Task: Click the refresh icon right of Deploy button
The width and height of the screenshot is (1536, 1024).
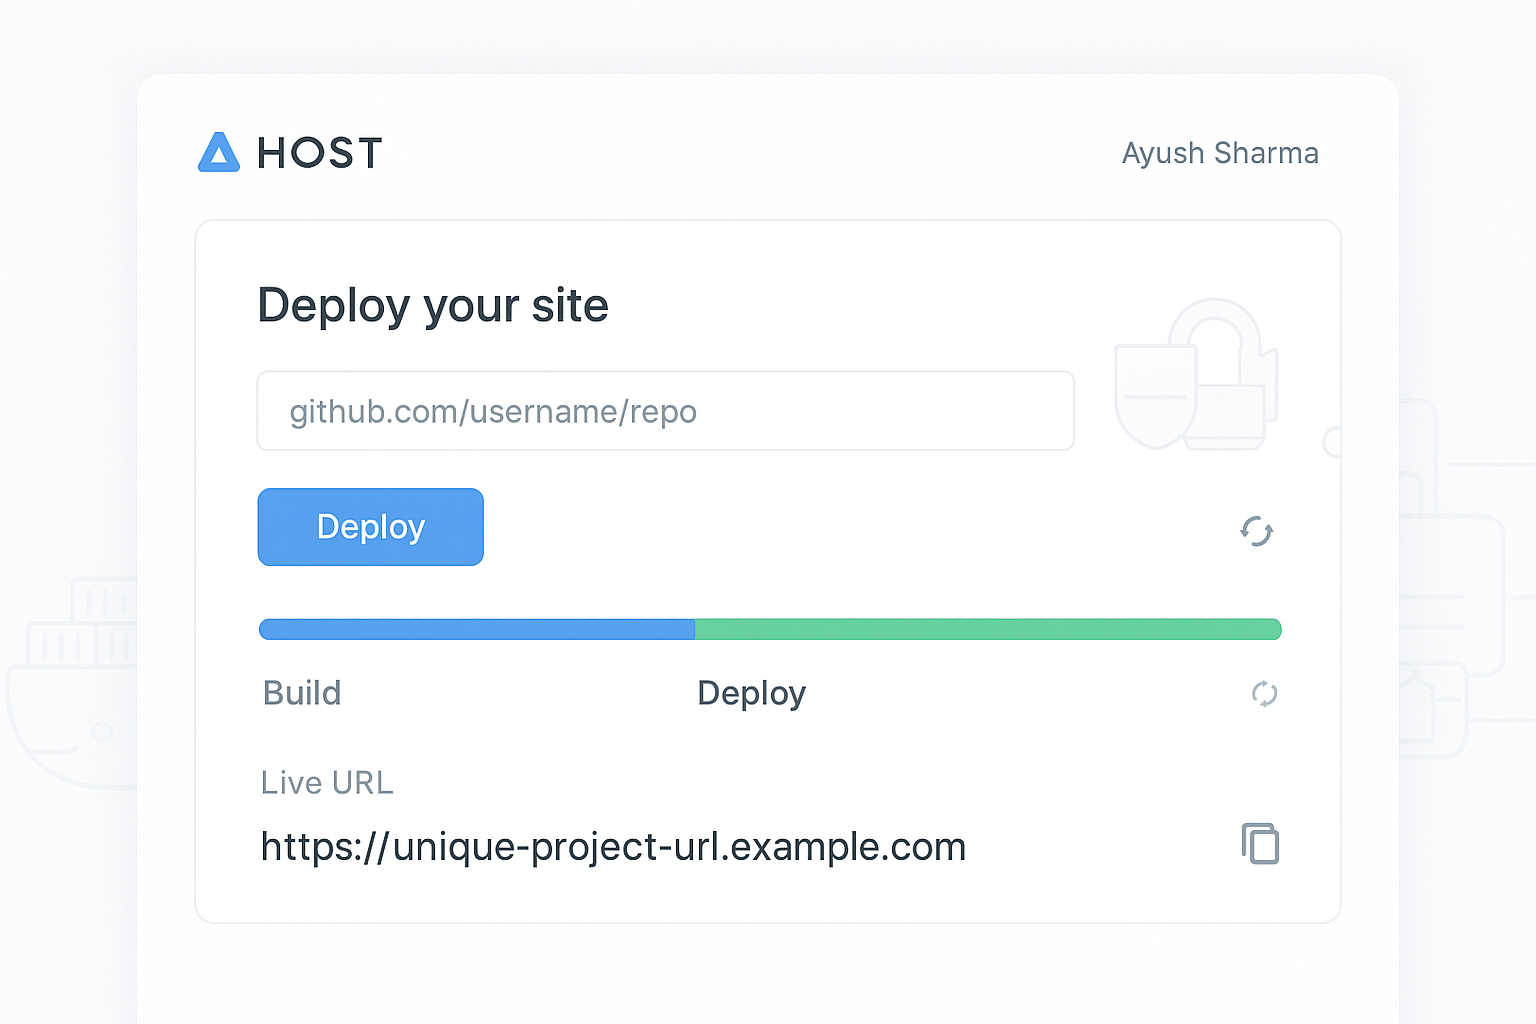Action: (x=1256, y=531)
